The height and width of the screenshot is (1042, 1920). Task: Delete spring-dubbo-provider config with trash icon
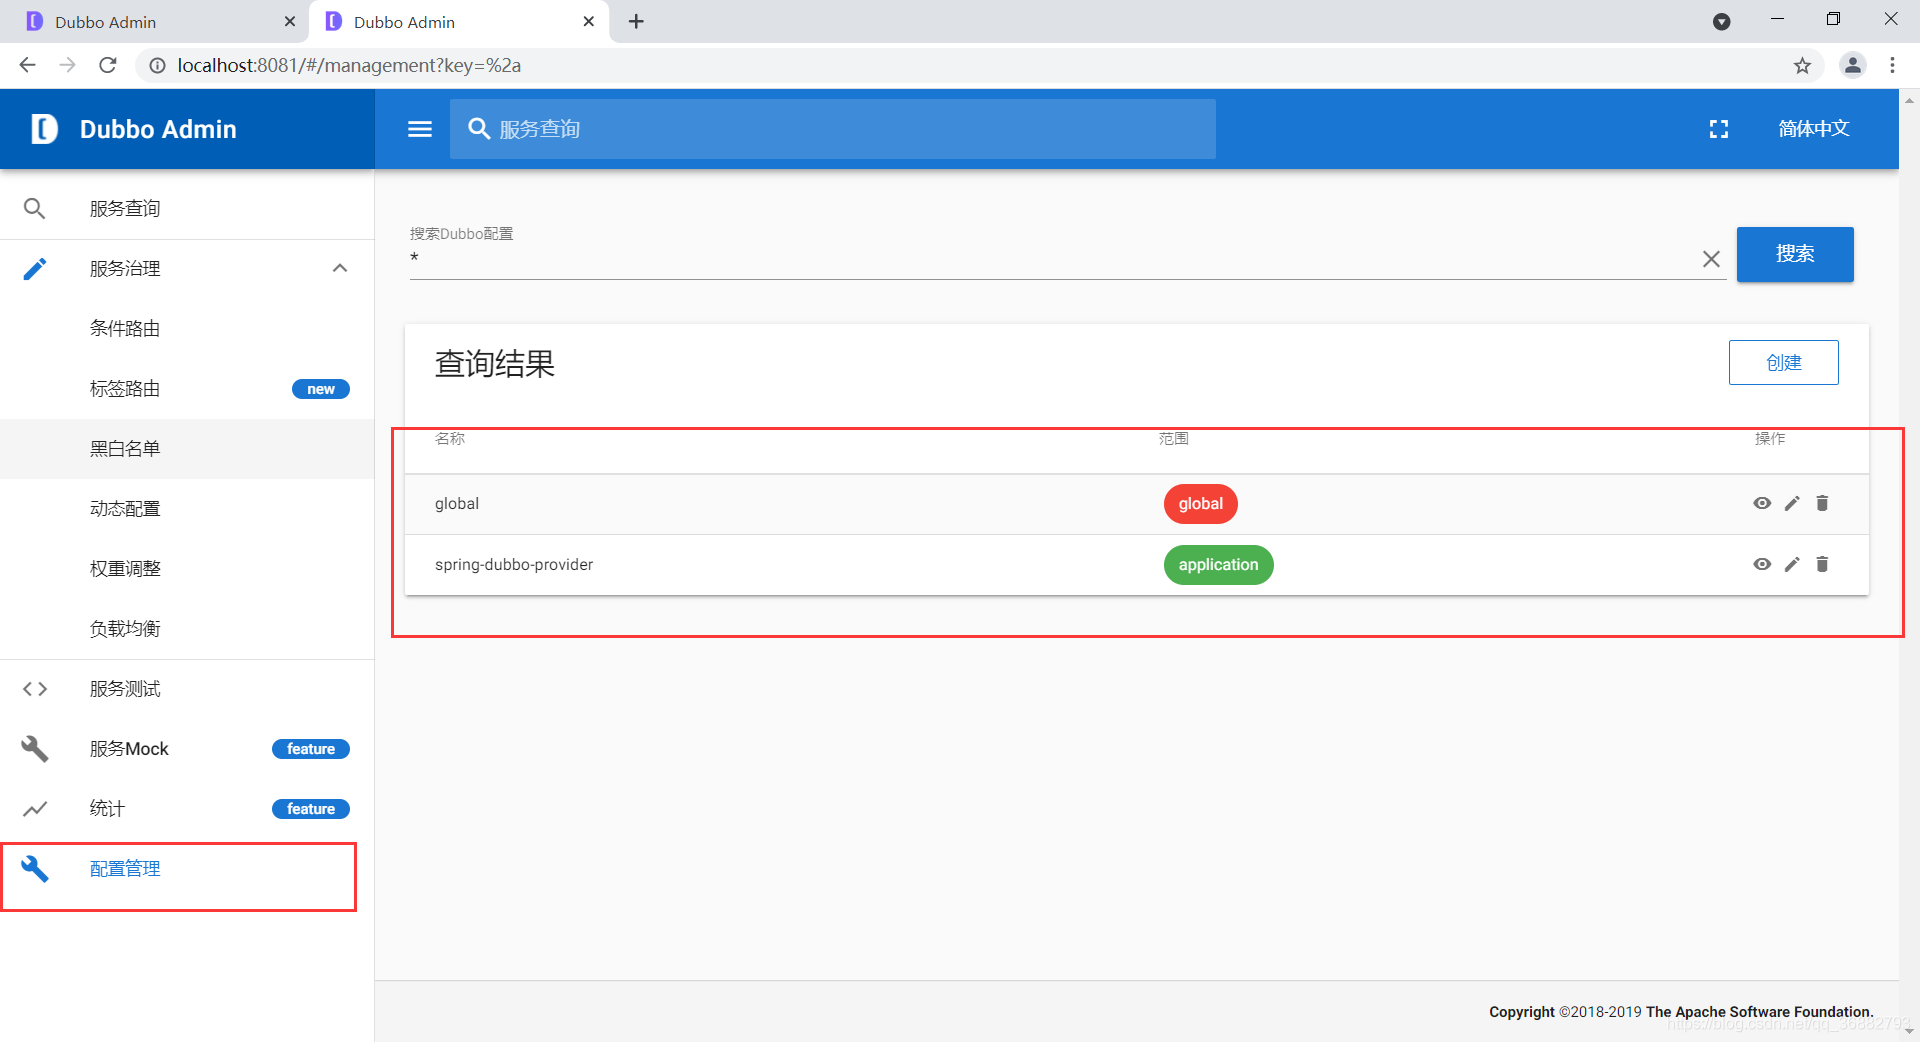pyautogui.click(x=1822, y=565)
